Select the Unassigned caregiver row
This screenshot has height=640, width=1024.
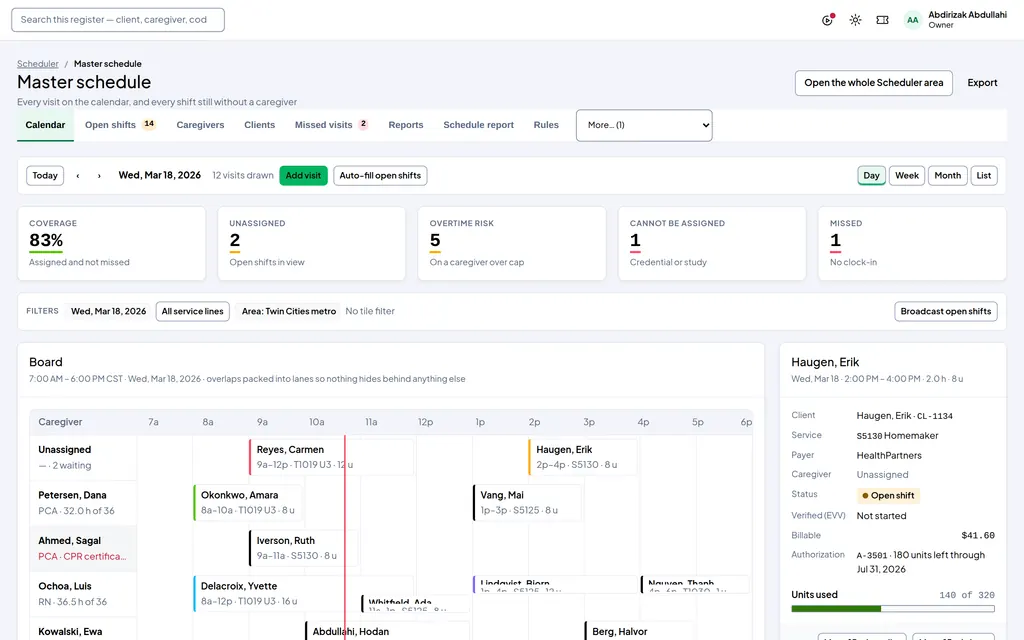tap(83, 457)
